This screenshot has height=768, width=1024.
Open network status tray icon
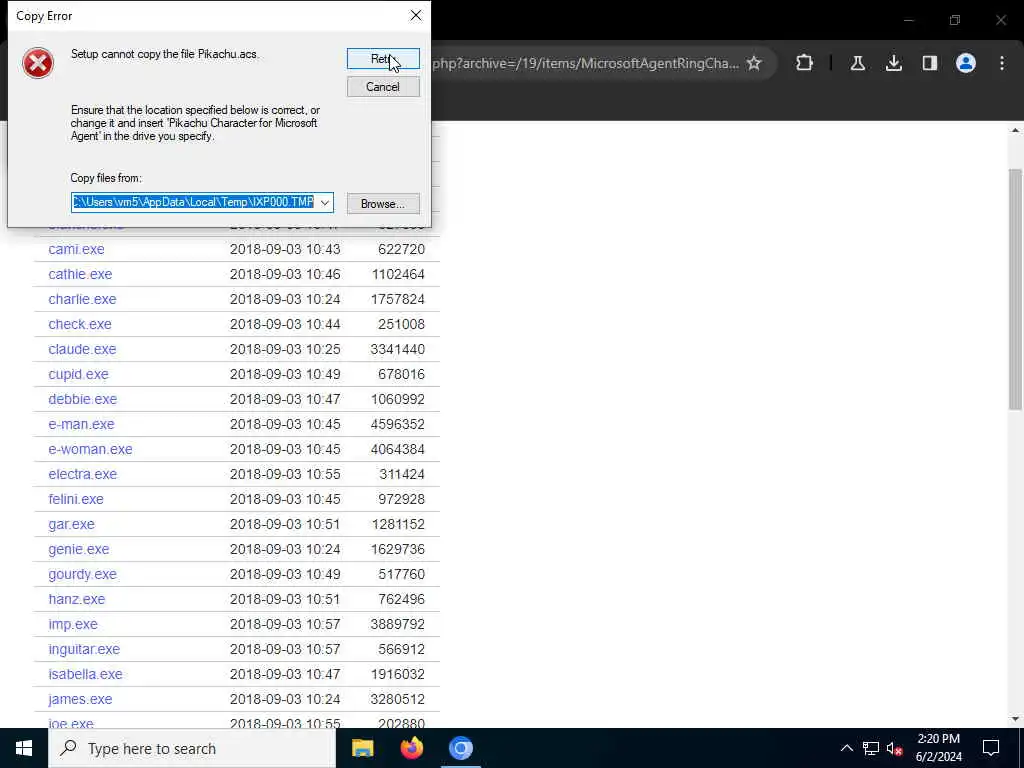coord(871,748)
